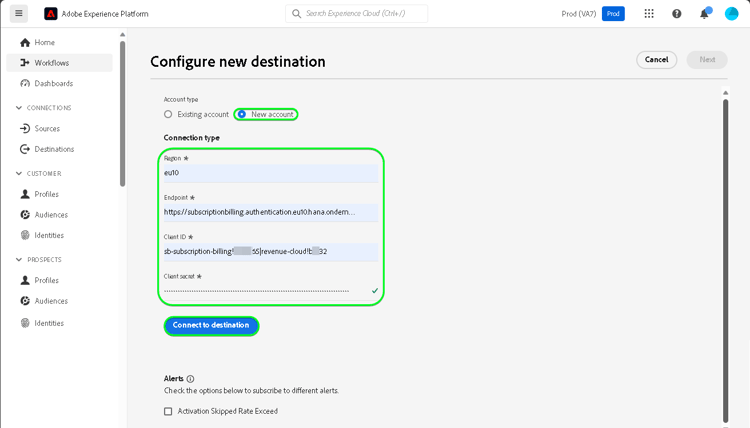Viewport: 750px width, 428px height.
Task: Click the search magnifier icon
Action: 297,13
